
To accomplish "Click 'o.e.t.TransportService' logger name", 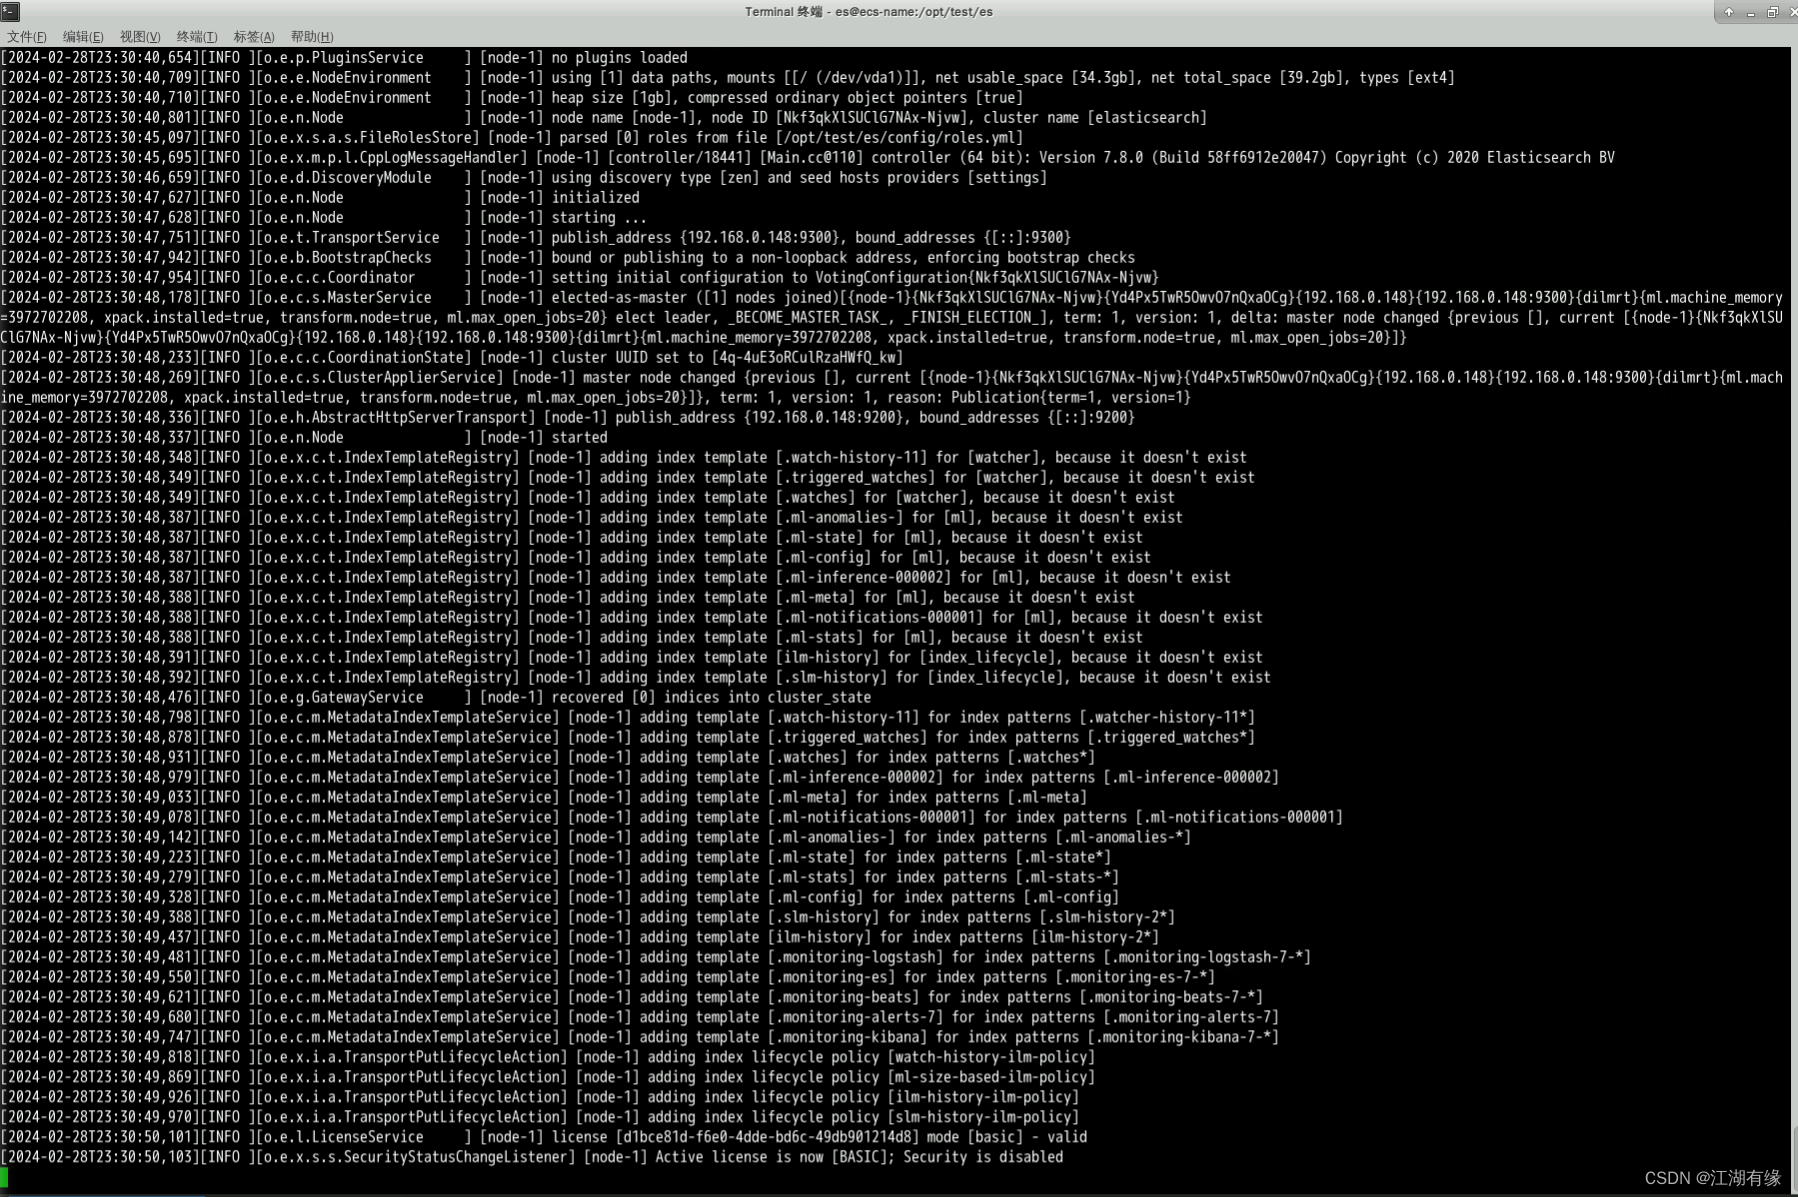I will (x=351, y=238).
